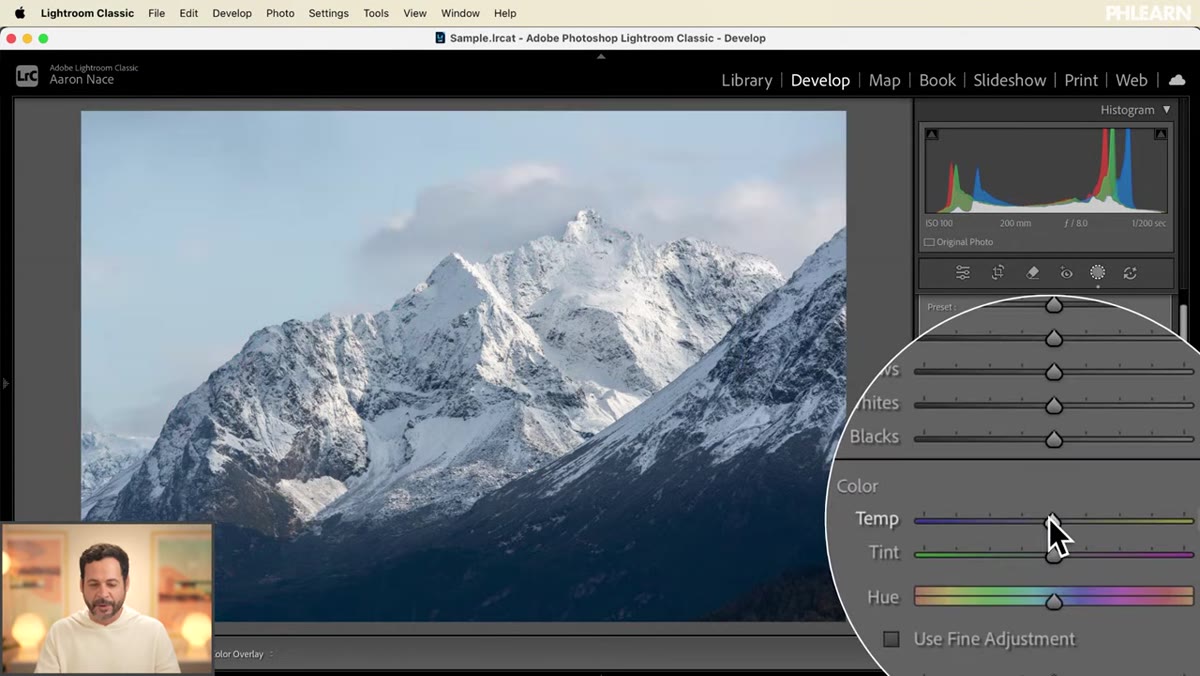Open the Help menu

point(505,13)
